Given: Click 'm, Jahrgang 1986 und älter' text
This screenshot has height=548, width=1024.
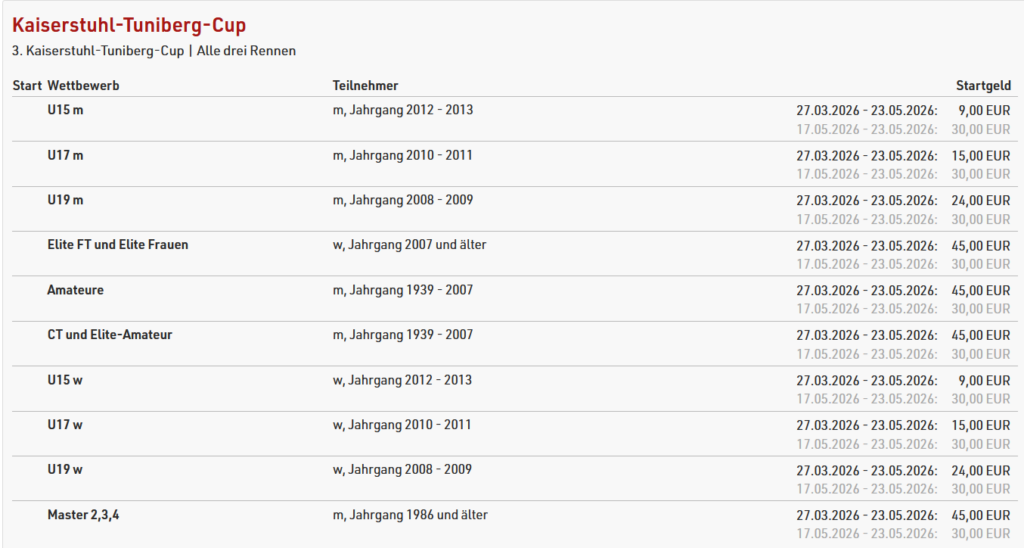Looking at the screenshot, I should (x=410, y=515).
